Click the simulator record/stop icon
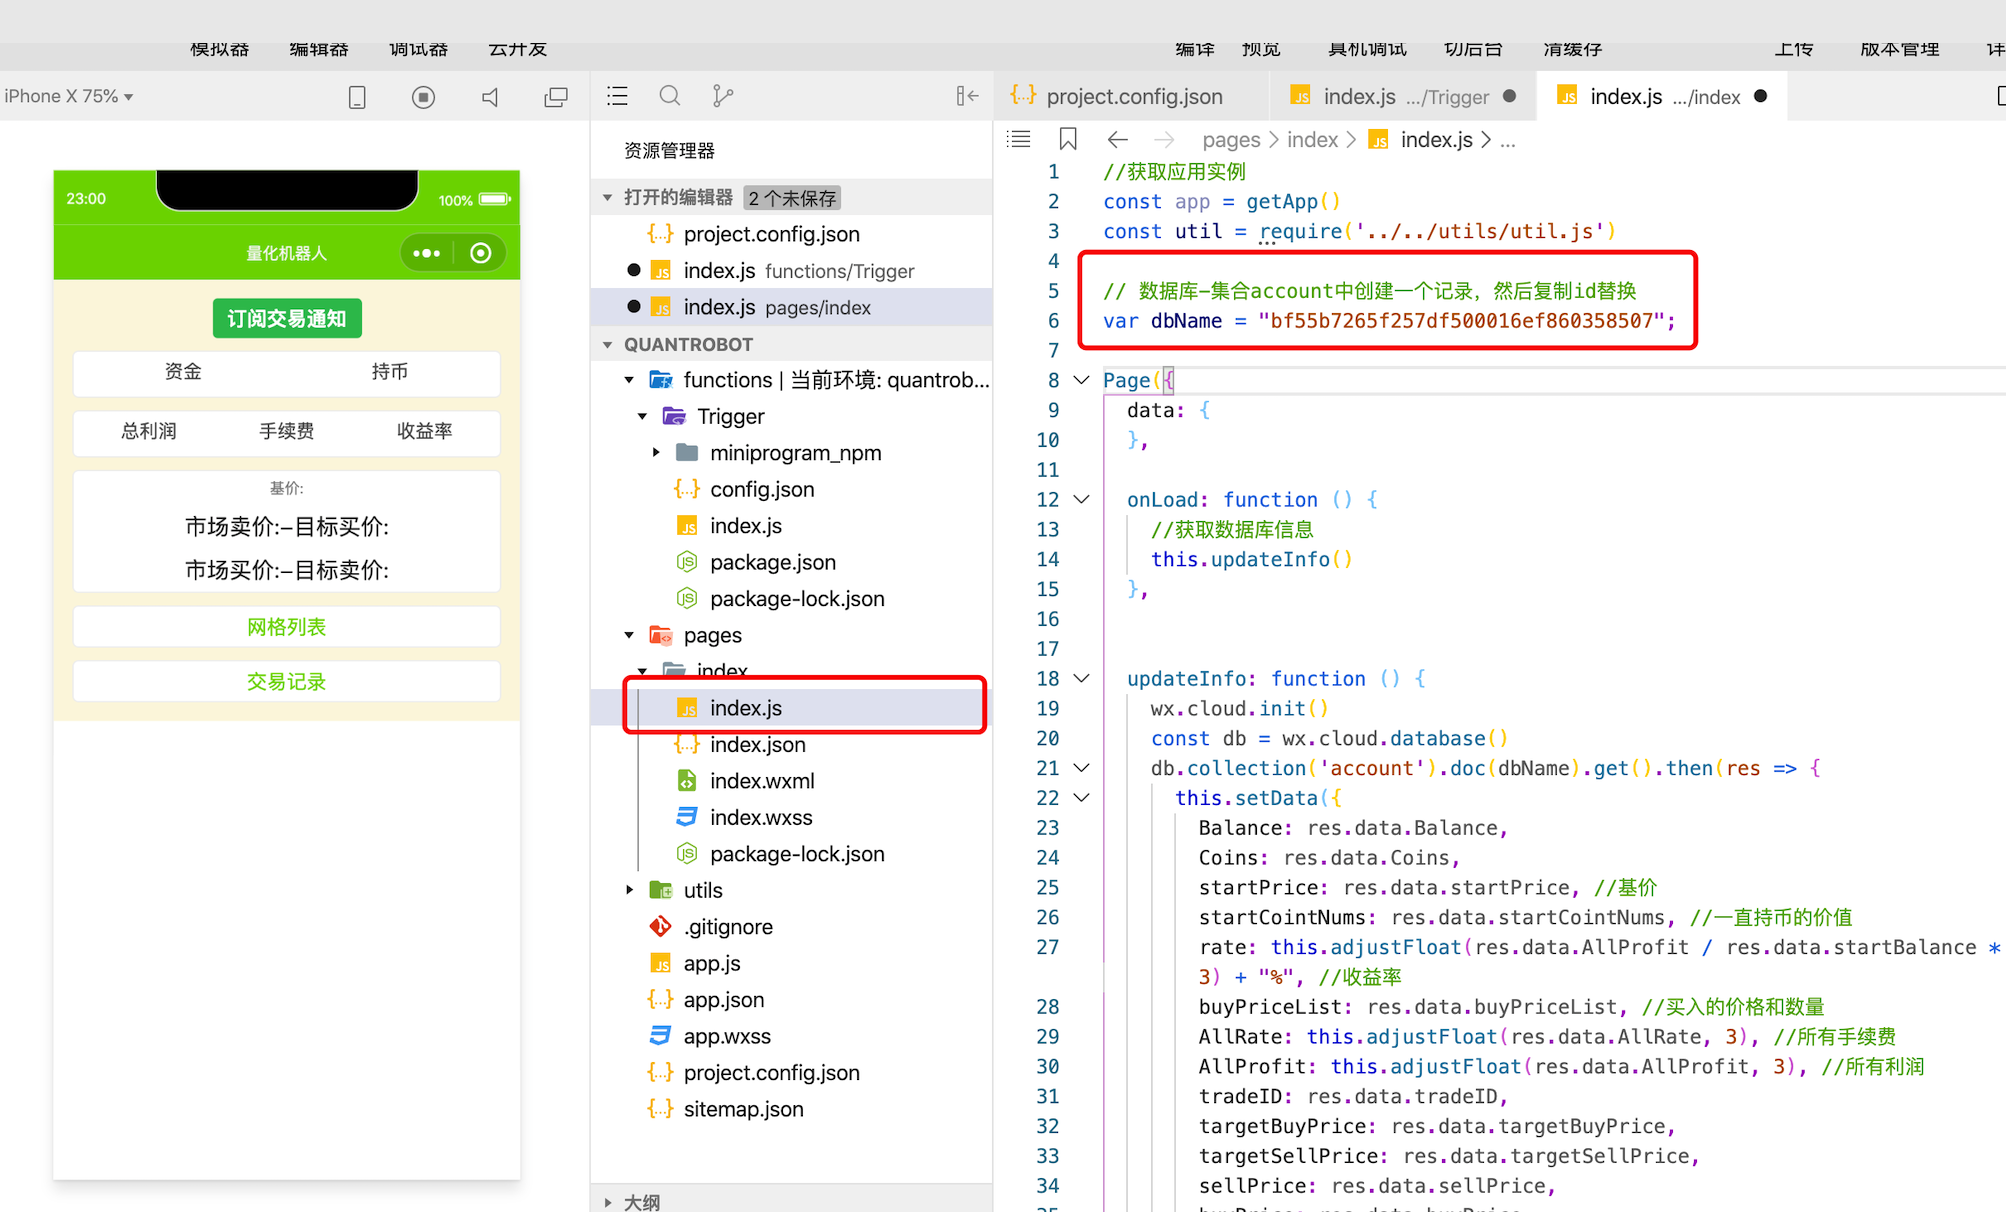The width and height of the screenshot is (2006, 1212). [x=423, y=97]
